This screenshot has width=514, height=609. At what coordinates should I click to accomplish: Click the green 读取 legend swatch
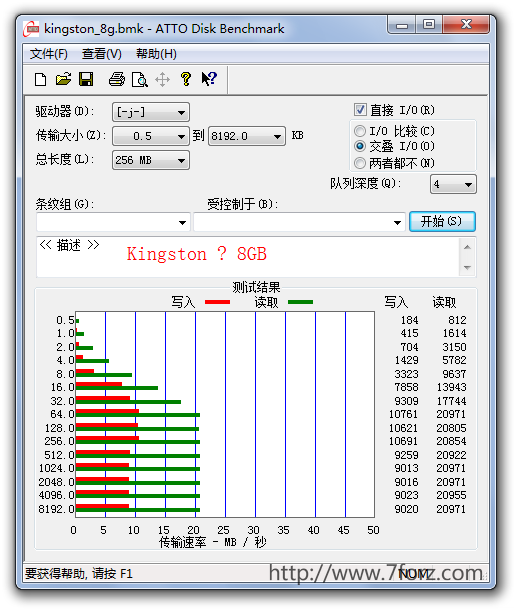coord(300,302)
